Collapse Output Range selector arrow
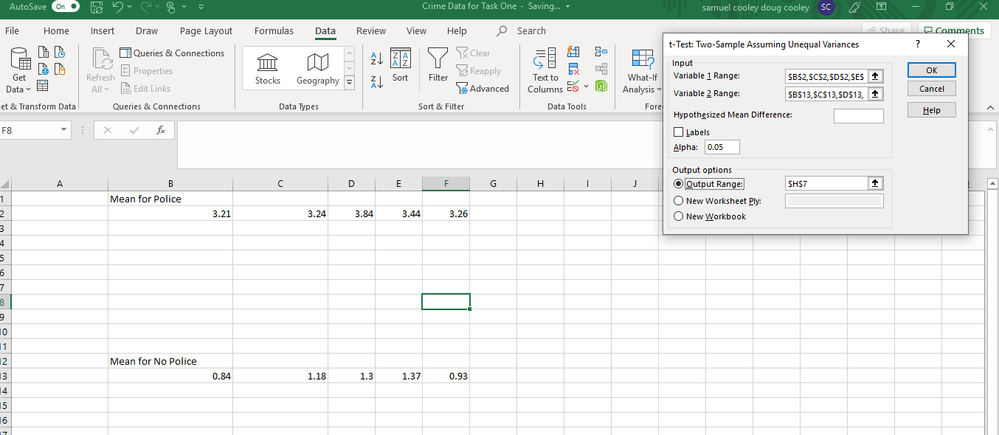Viewport: 999px width, 435px height. pyautogui.click(x=875, y=183)
